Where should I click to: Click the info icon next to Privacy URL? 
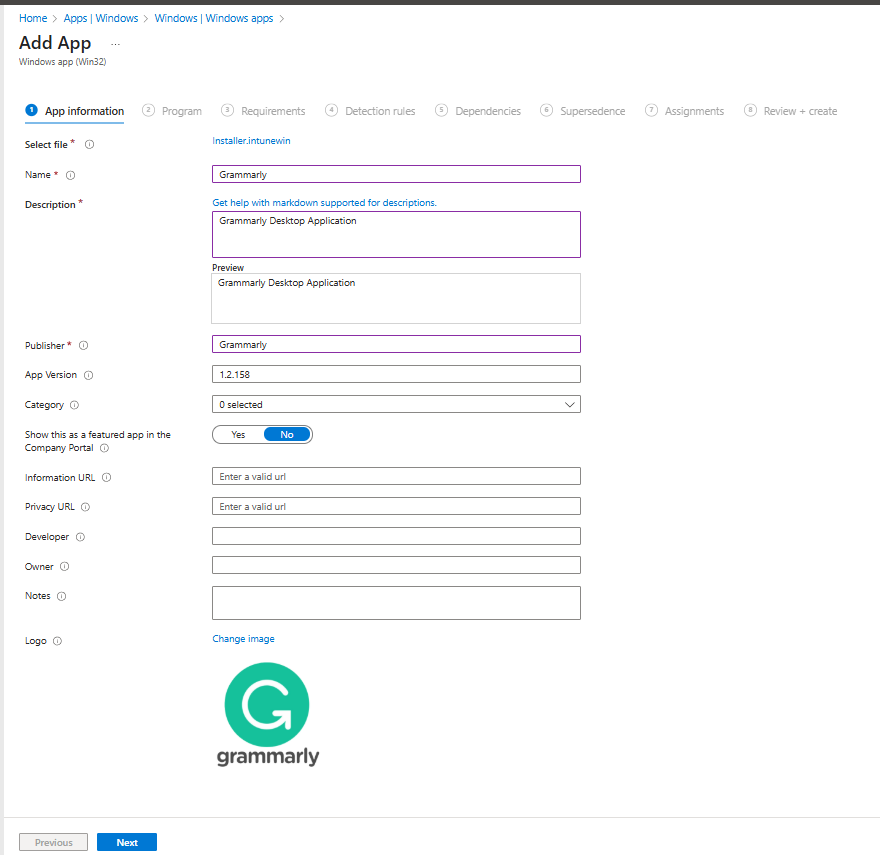click(x=85, y=507)
